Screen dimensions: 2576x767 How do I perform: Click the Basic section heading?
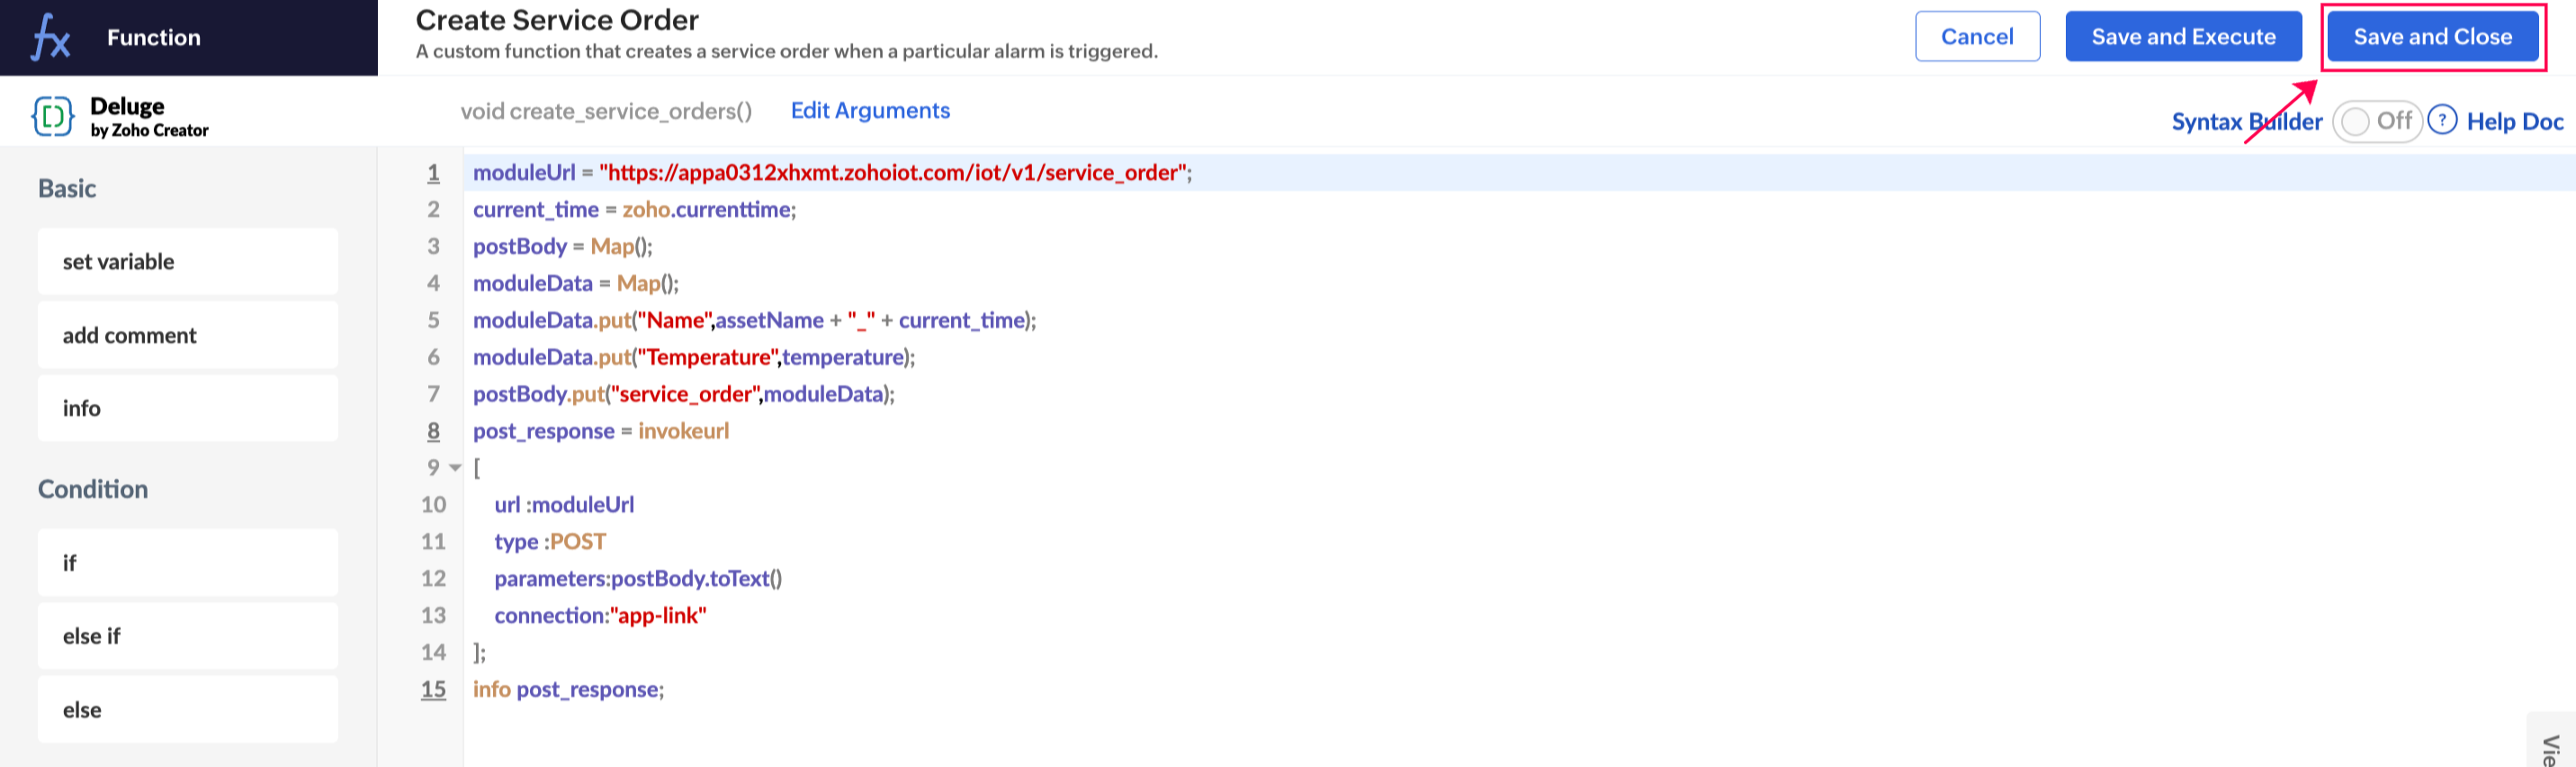67,188
